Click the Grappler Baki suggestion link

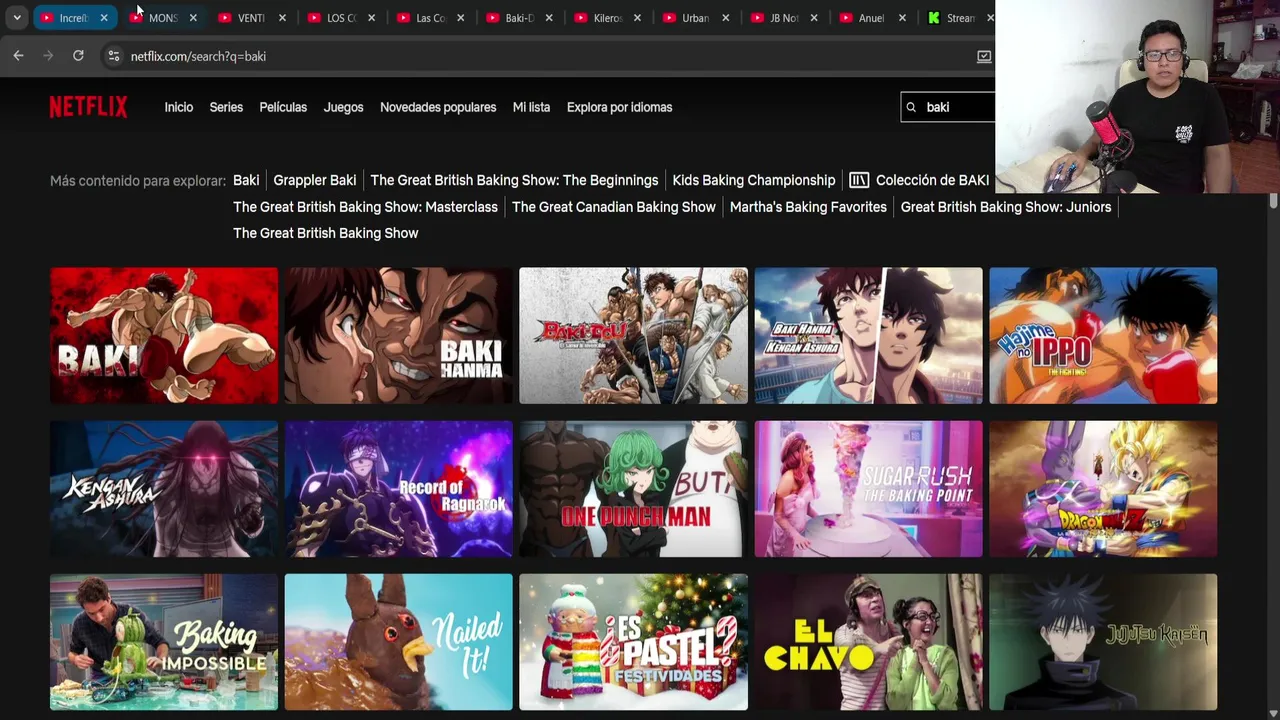tap(315, 180)
